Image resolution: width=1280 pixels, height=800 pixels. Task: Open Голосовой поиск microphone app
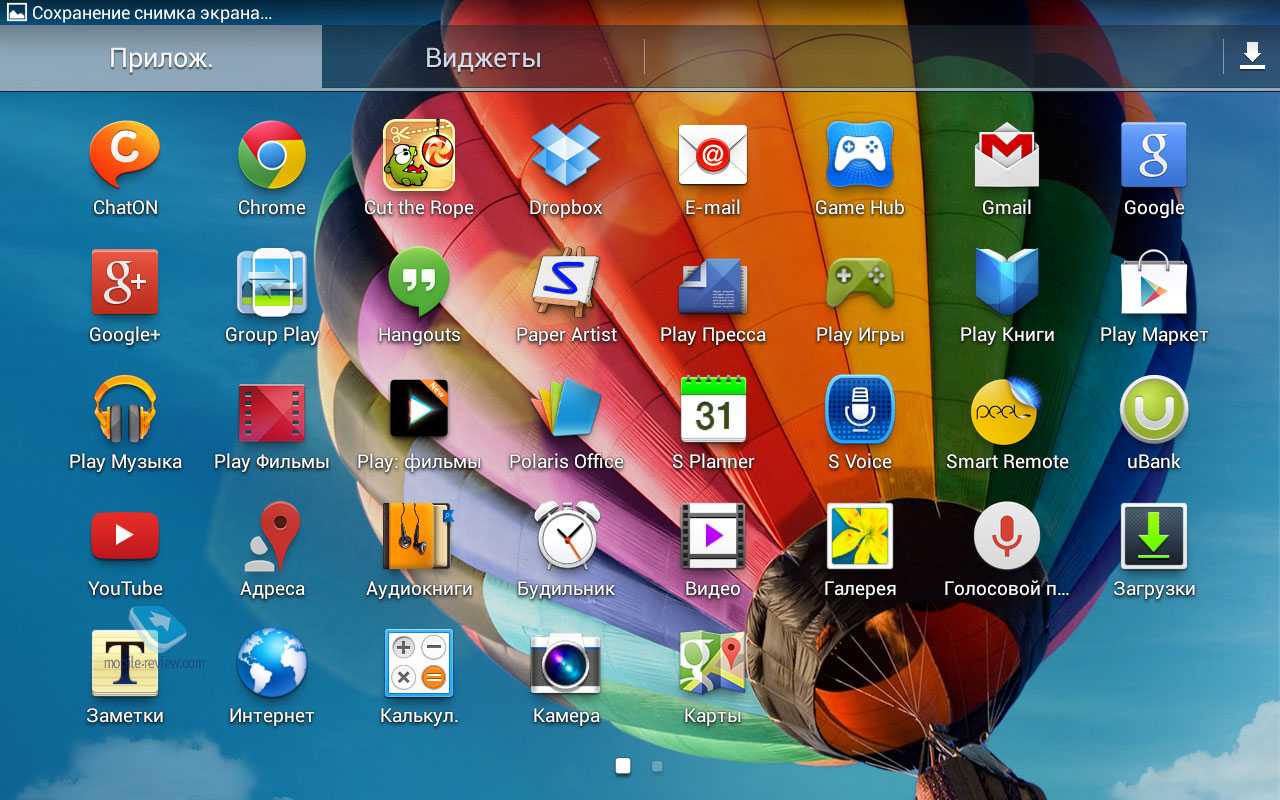1007,536
